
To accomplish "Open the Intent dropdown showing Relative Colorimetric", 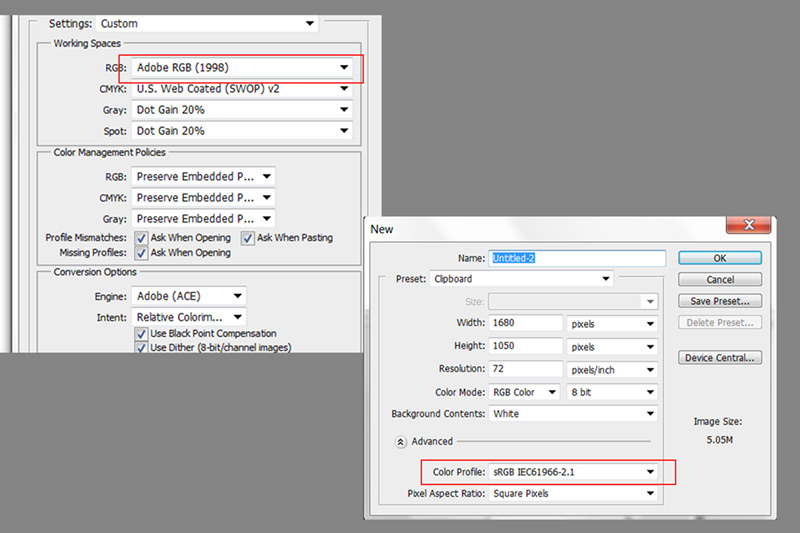I will pyautogui.click(x=189, y=317).
